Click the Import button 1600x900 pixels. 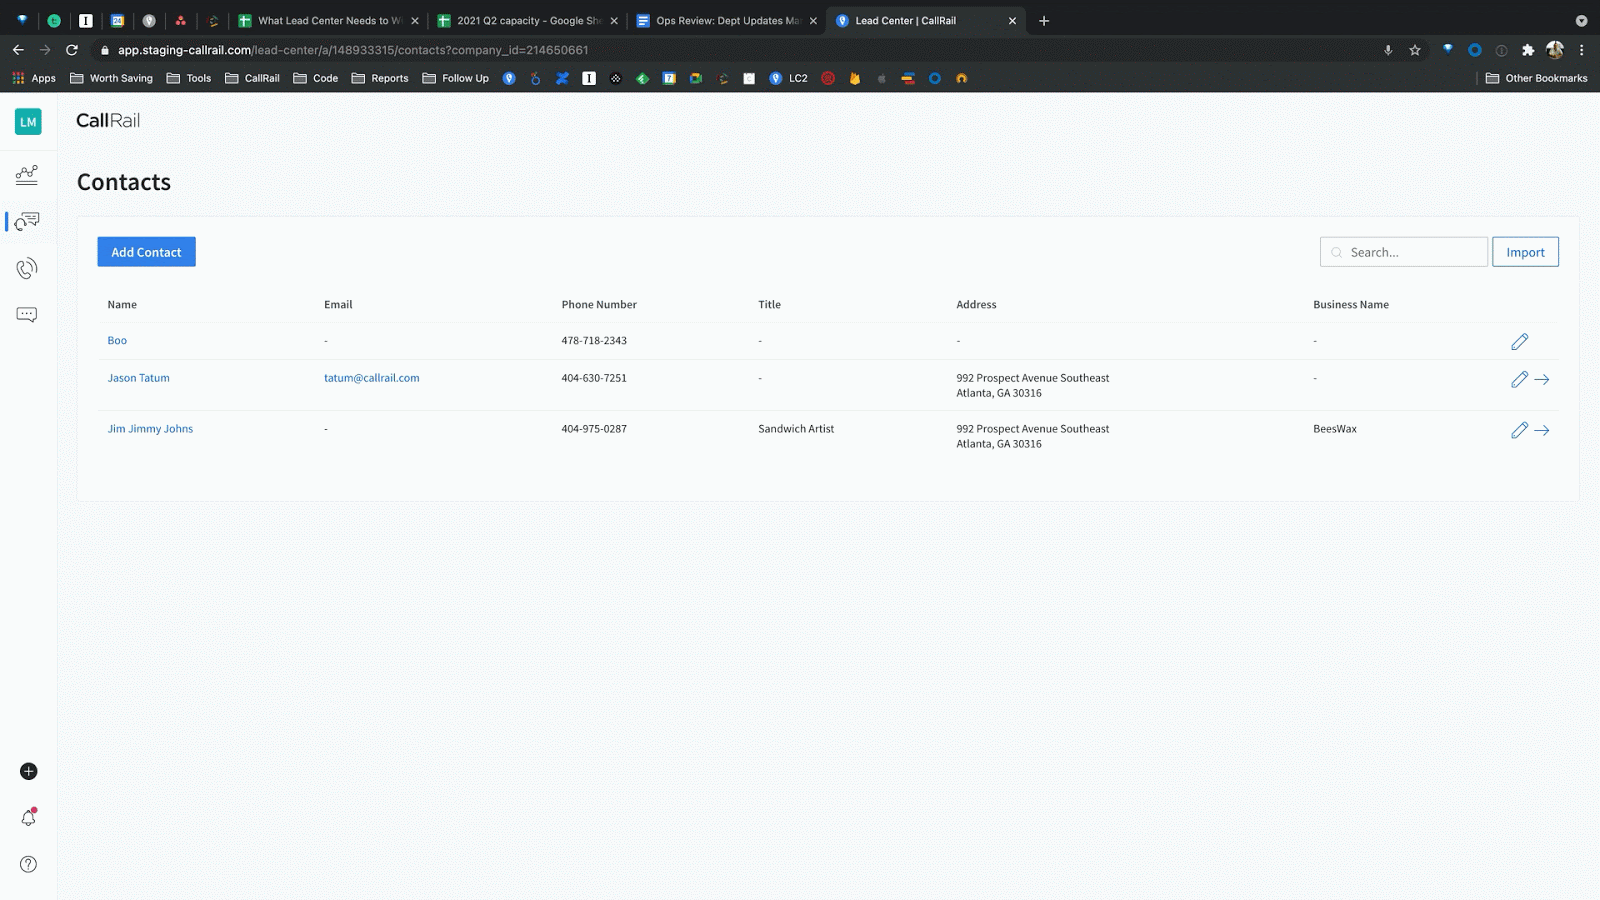(1525, 252)
